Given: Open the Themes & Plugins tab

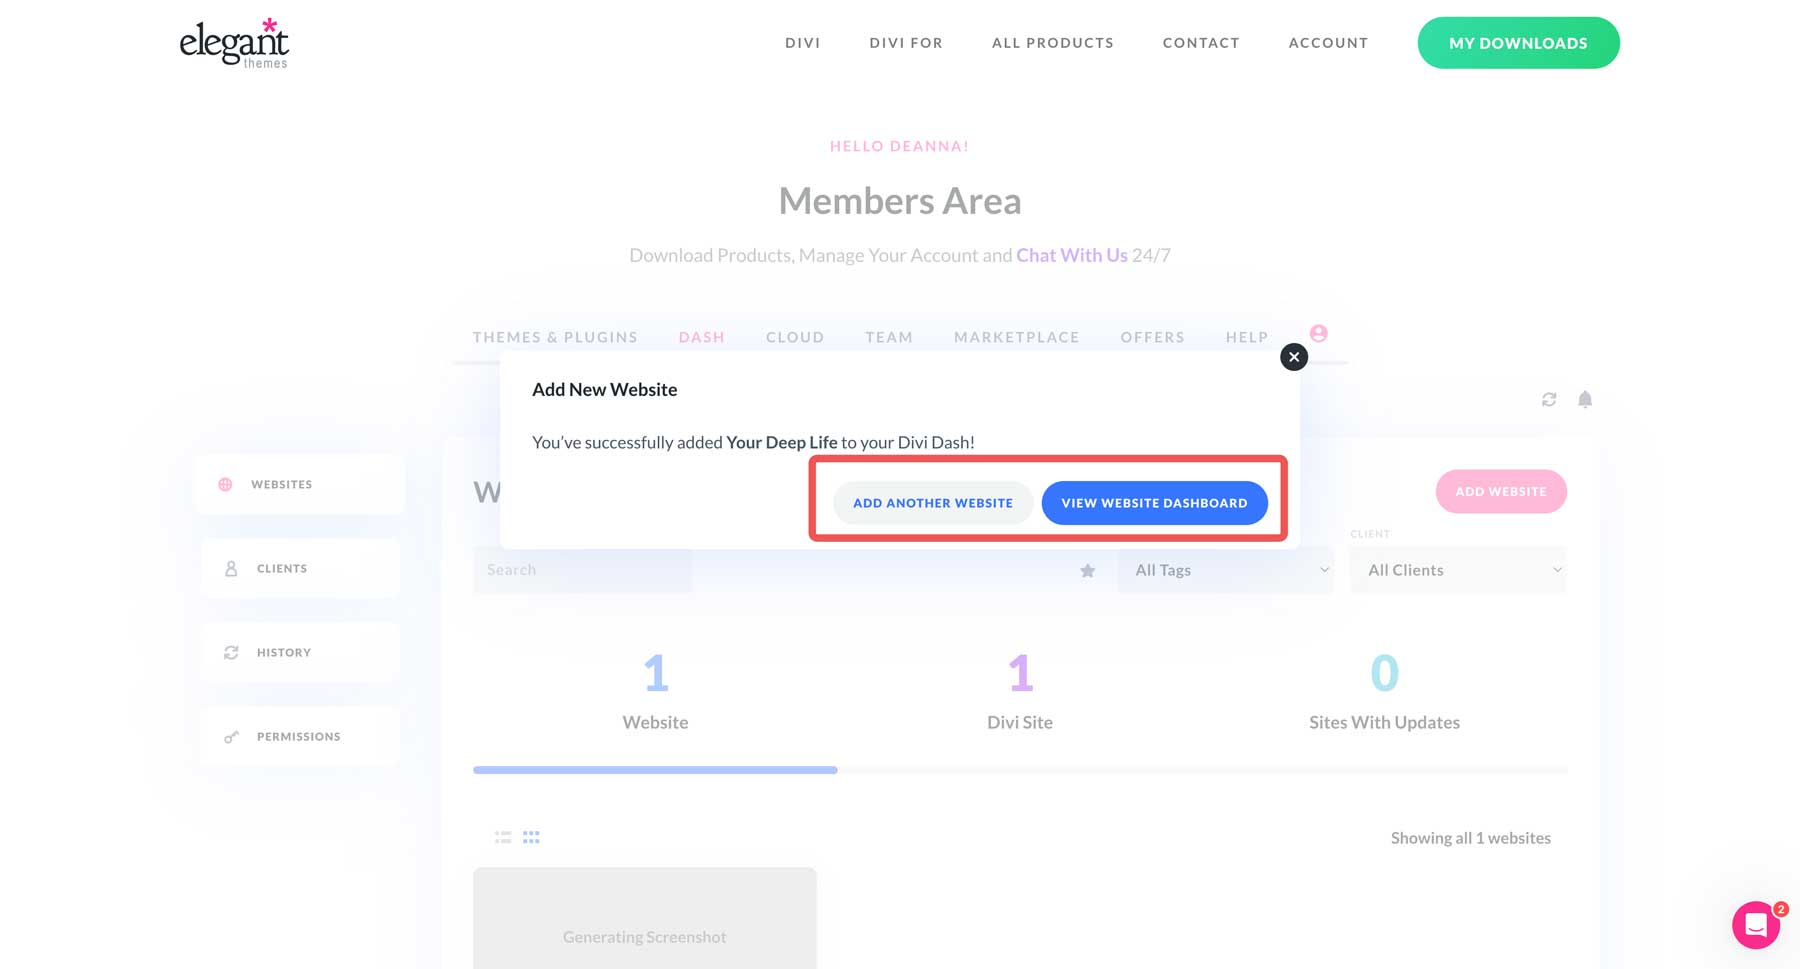Looking at the screenshot, I should coord(555,337).
